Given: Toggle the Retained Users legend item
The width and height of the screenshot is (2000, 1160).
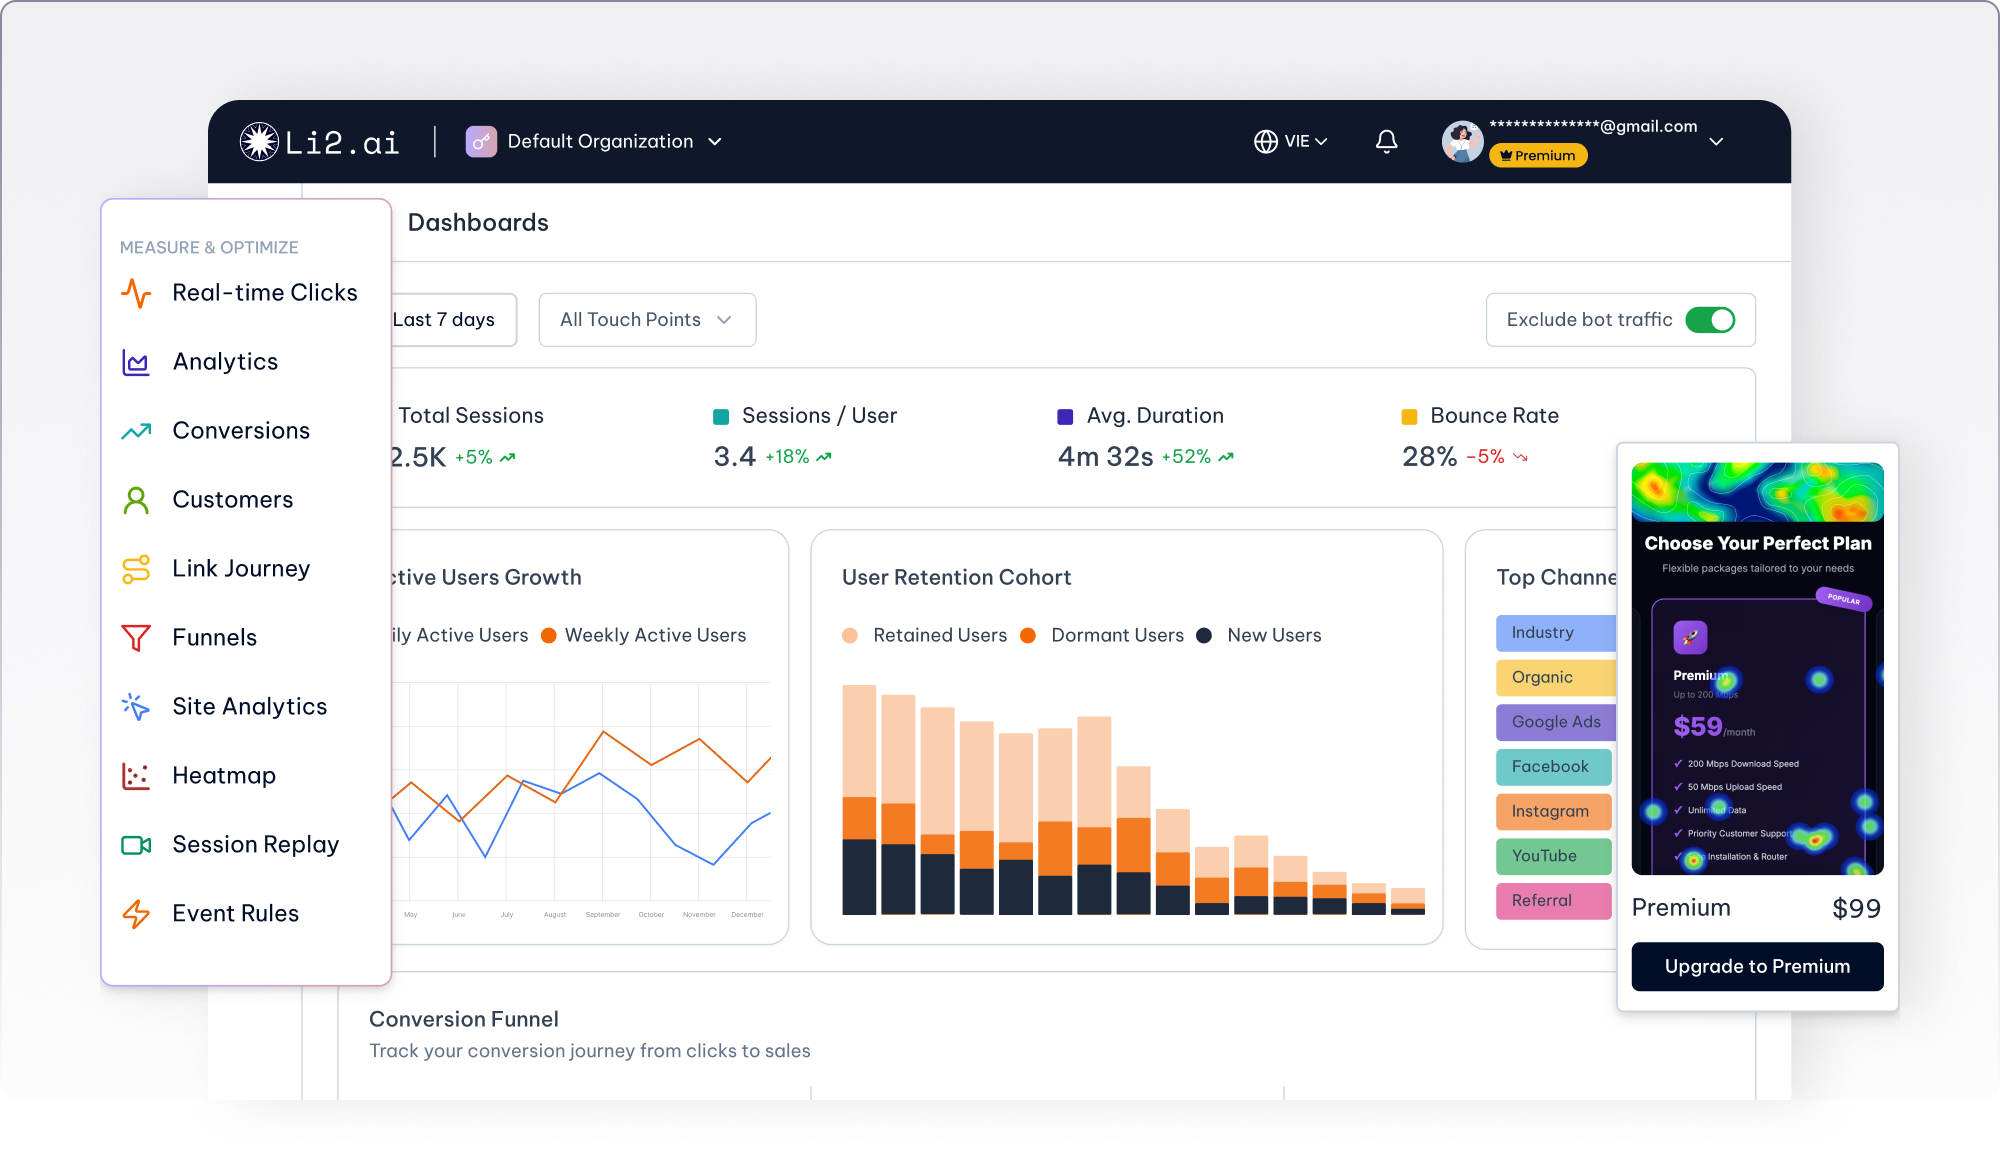Looking at the screenshot, I should click(x=925, y=635).
